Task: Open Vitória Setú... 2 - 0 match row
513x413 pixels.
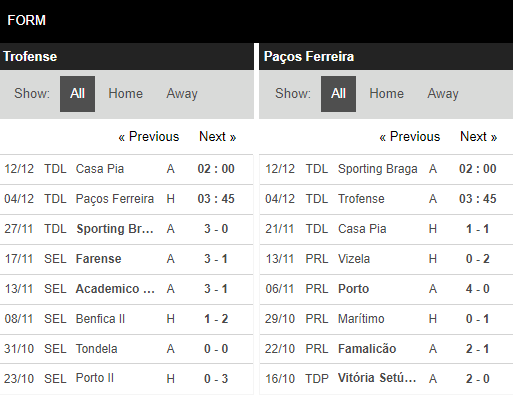Action: 386,379
